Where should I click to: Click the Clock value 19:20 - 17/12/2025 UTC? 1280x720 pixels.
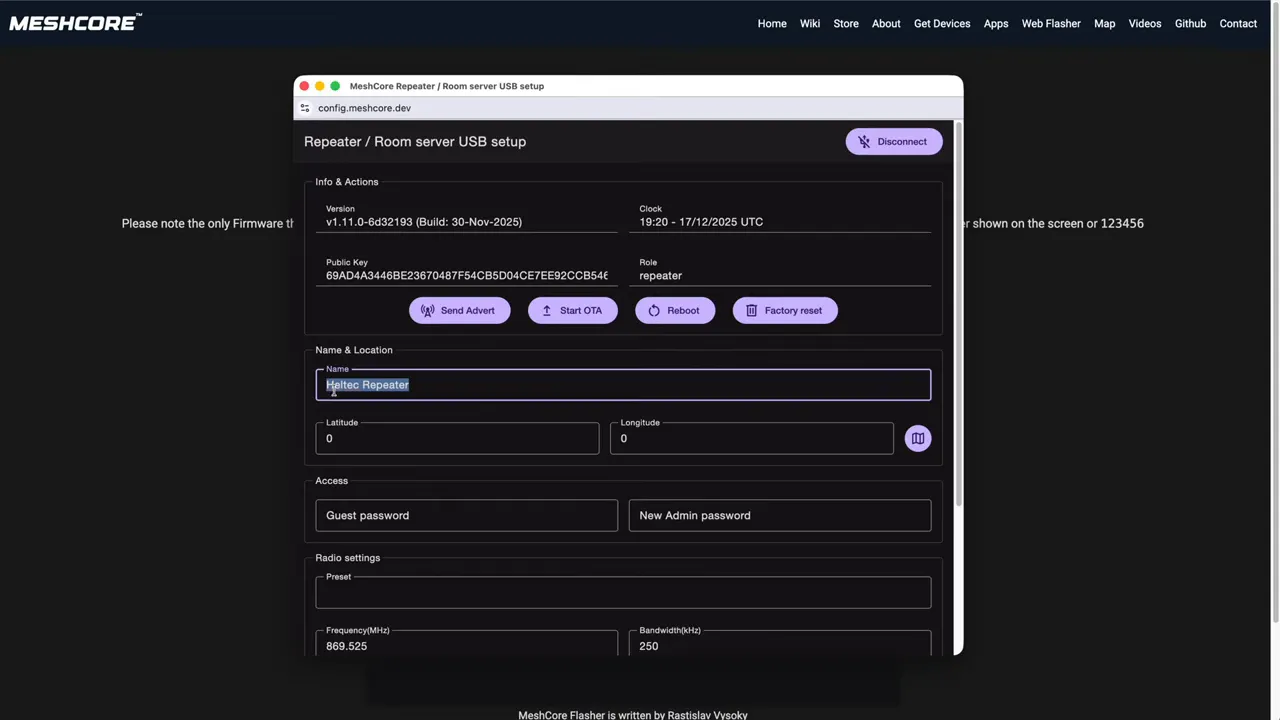pyautogui.click(x=701, y=222)
